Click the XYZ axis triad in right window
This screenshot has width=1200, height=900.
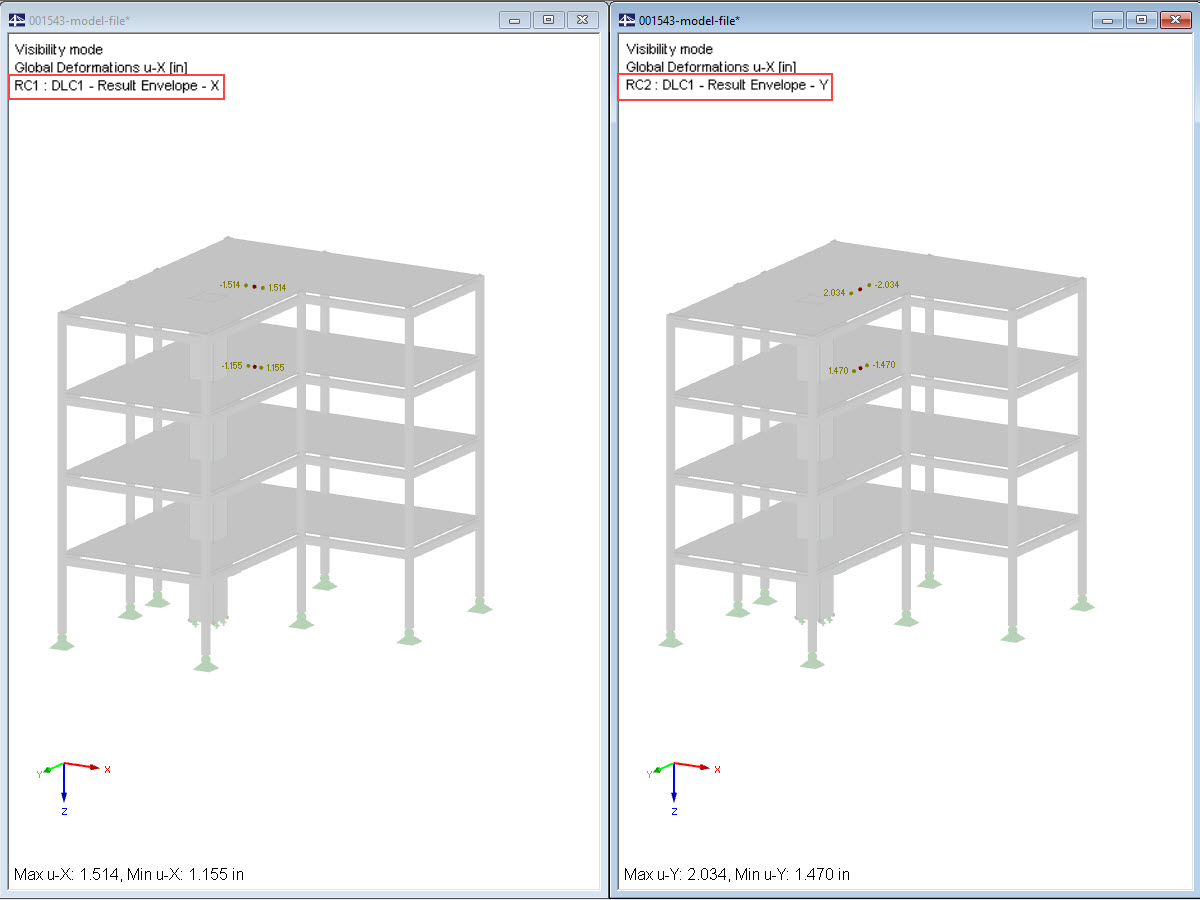pos(684,790)
